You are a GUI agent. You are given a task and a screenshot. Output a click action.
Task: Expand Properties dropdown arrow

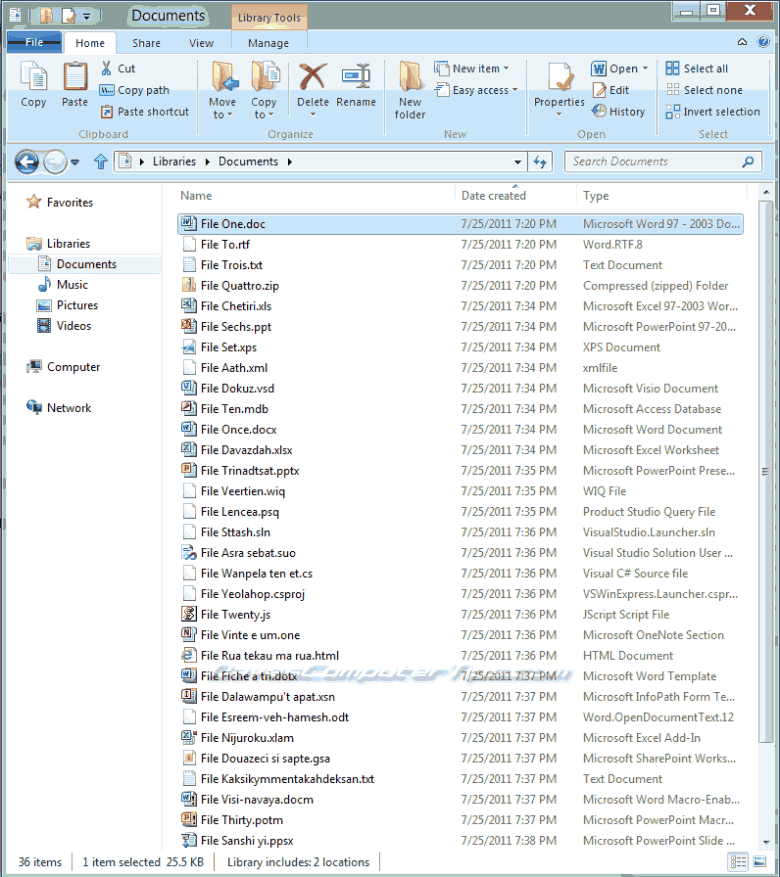[559, 115]
